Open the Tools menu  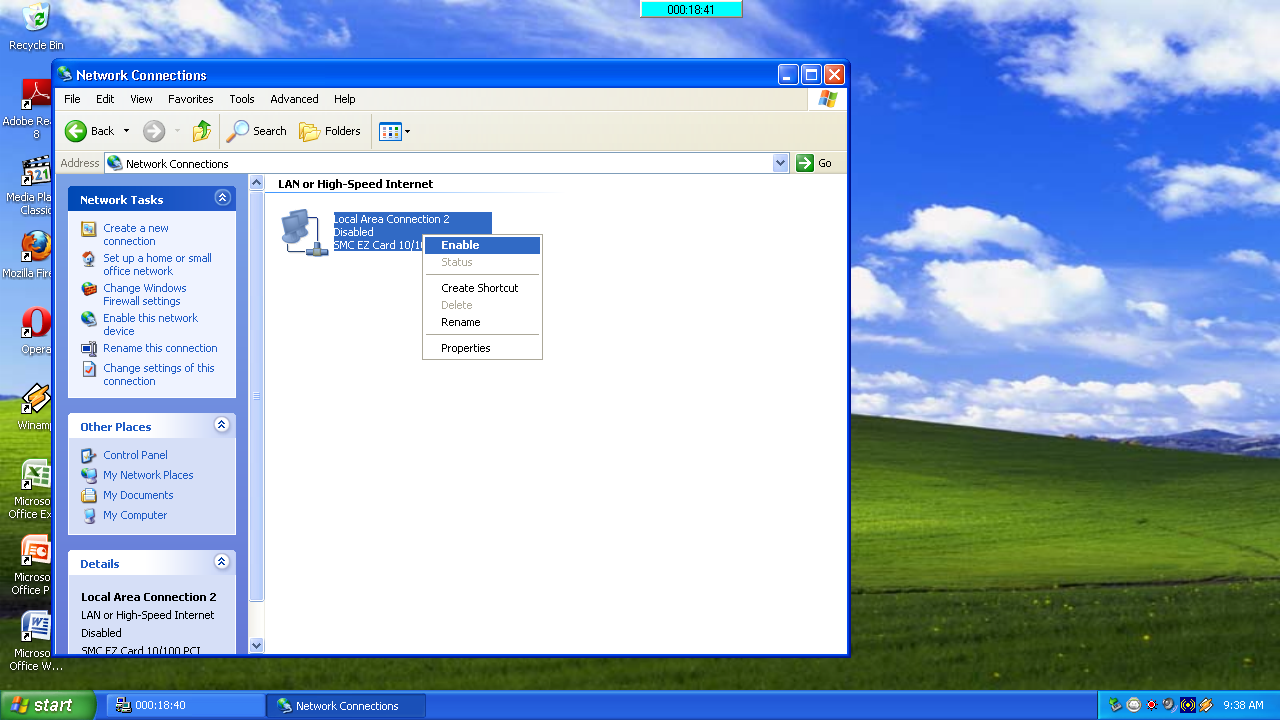click(x=242, y=99)
